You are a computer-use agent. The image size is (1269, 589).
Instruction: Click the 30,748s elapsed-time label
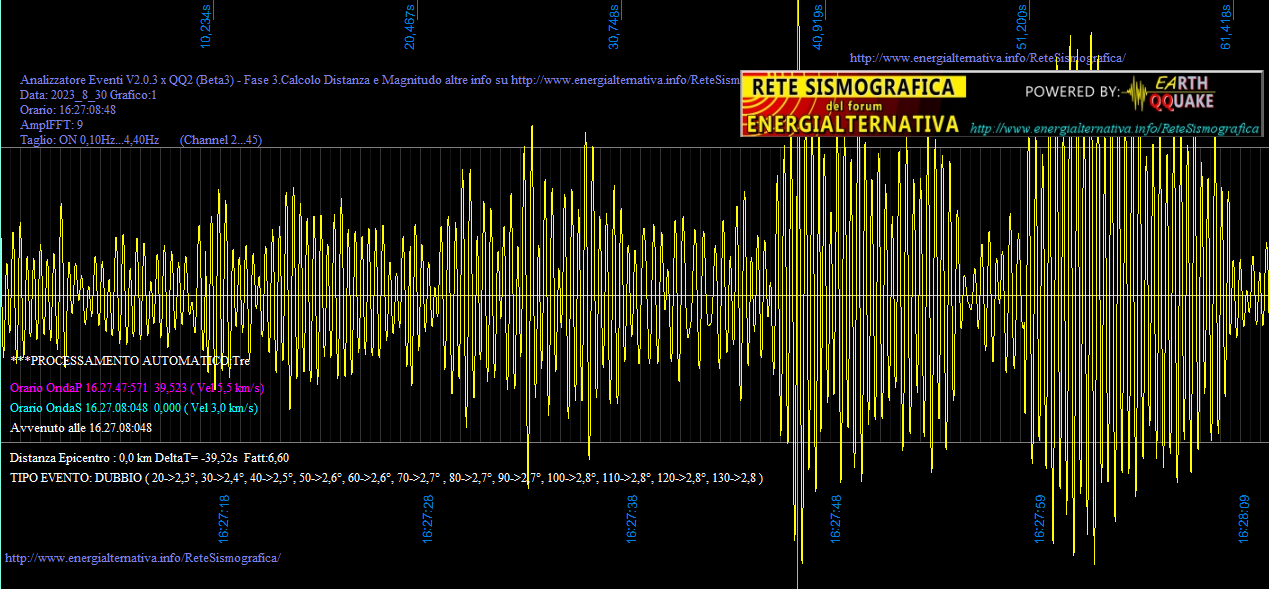click(x=614, y=27)
